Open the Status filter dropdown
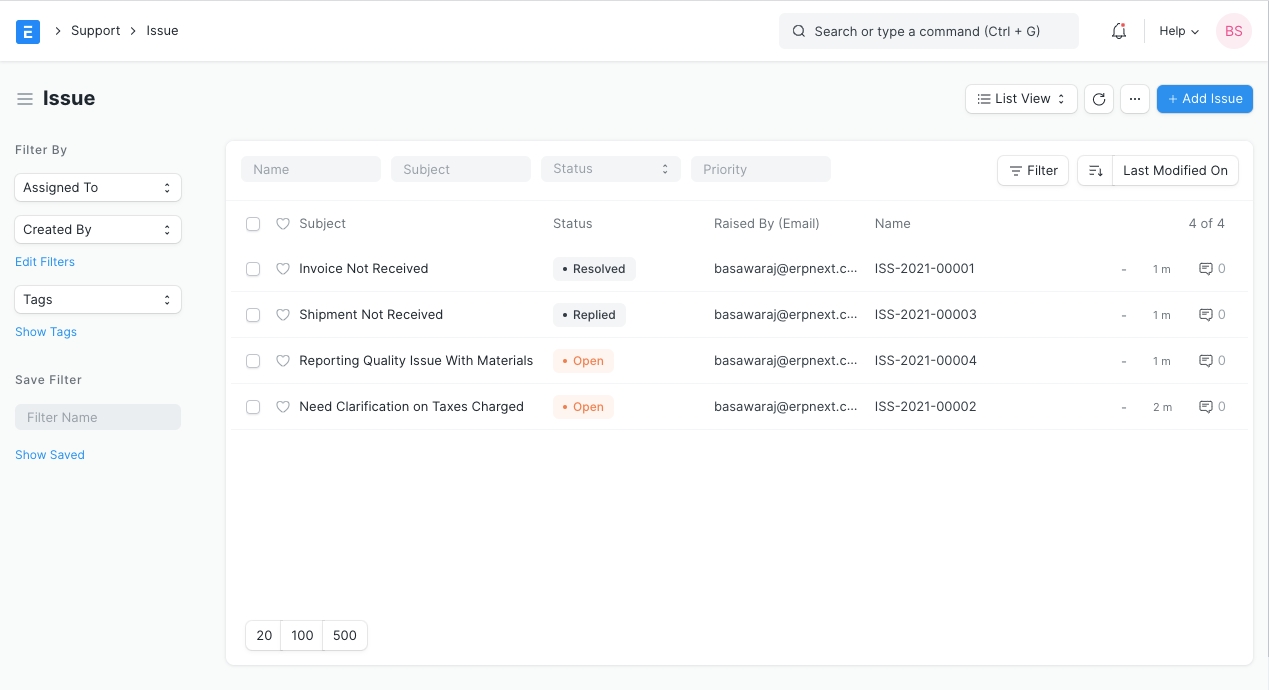 point(610,169)
